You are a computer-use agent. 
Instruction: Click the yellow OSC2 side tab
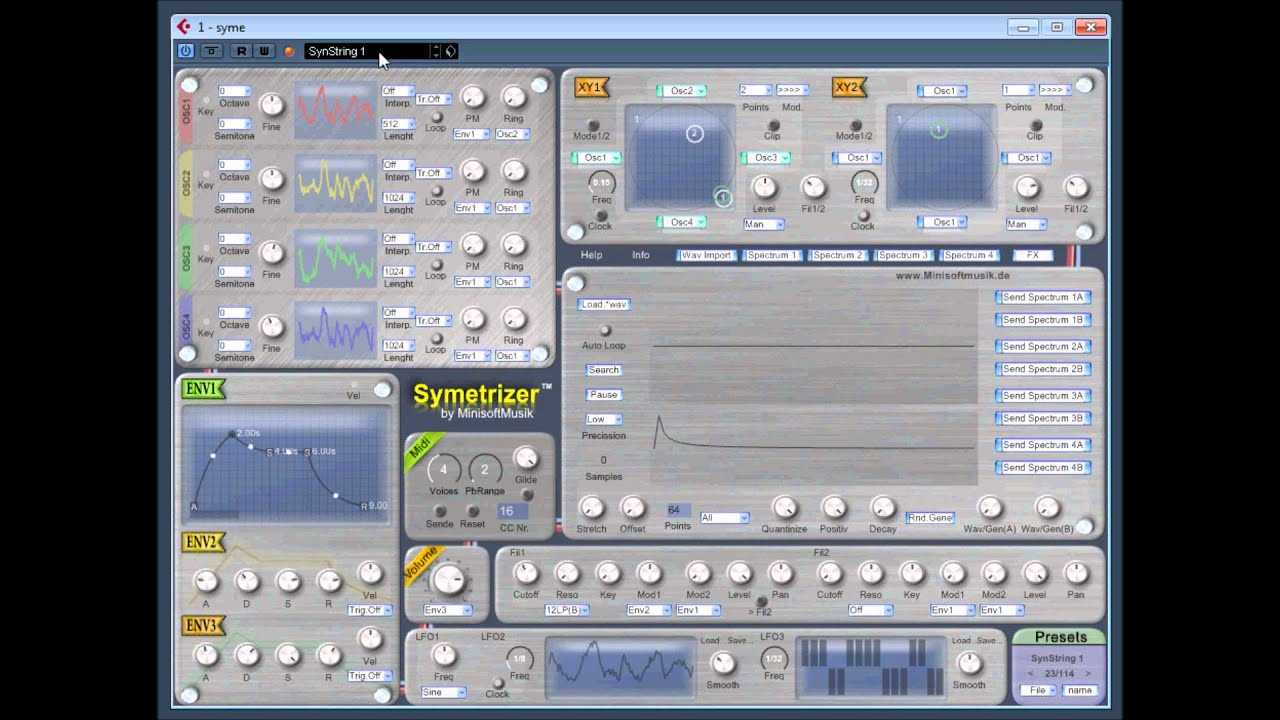pyautogui.click(x=186, y=184)
